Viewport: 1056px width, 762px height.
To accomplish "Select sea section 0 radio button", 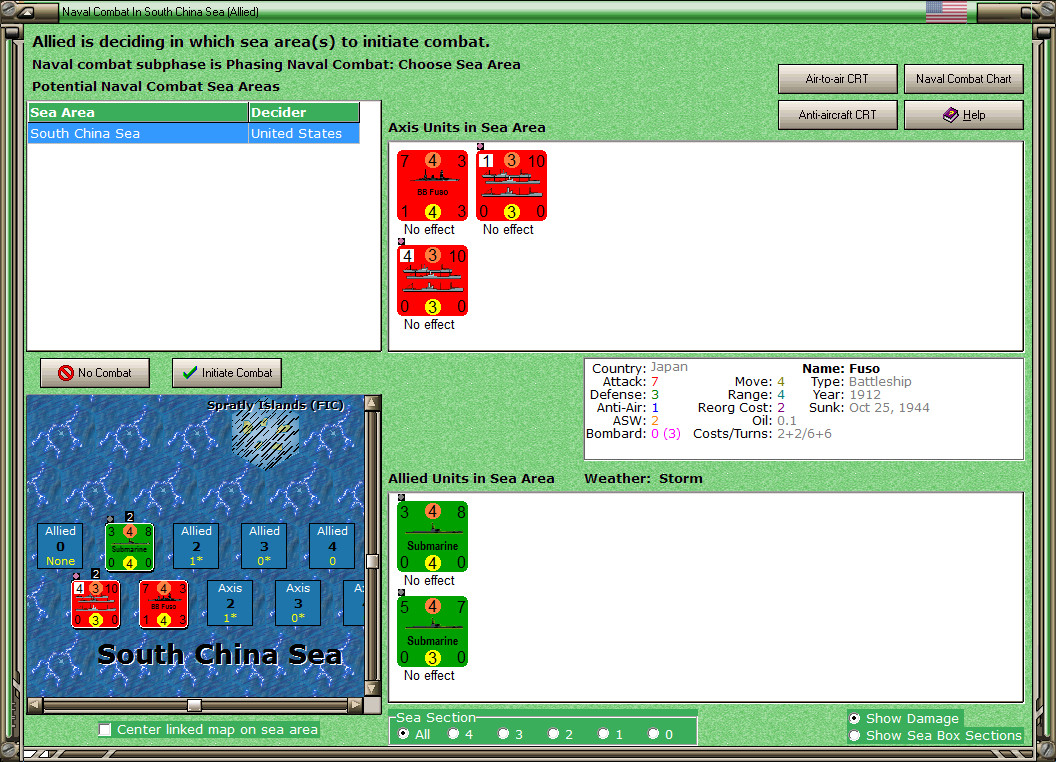I will (x=653, y=734).
